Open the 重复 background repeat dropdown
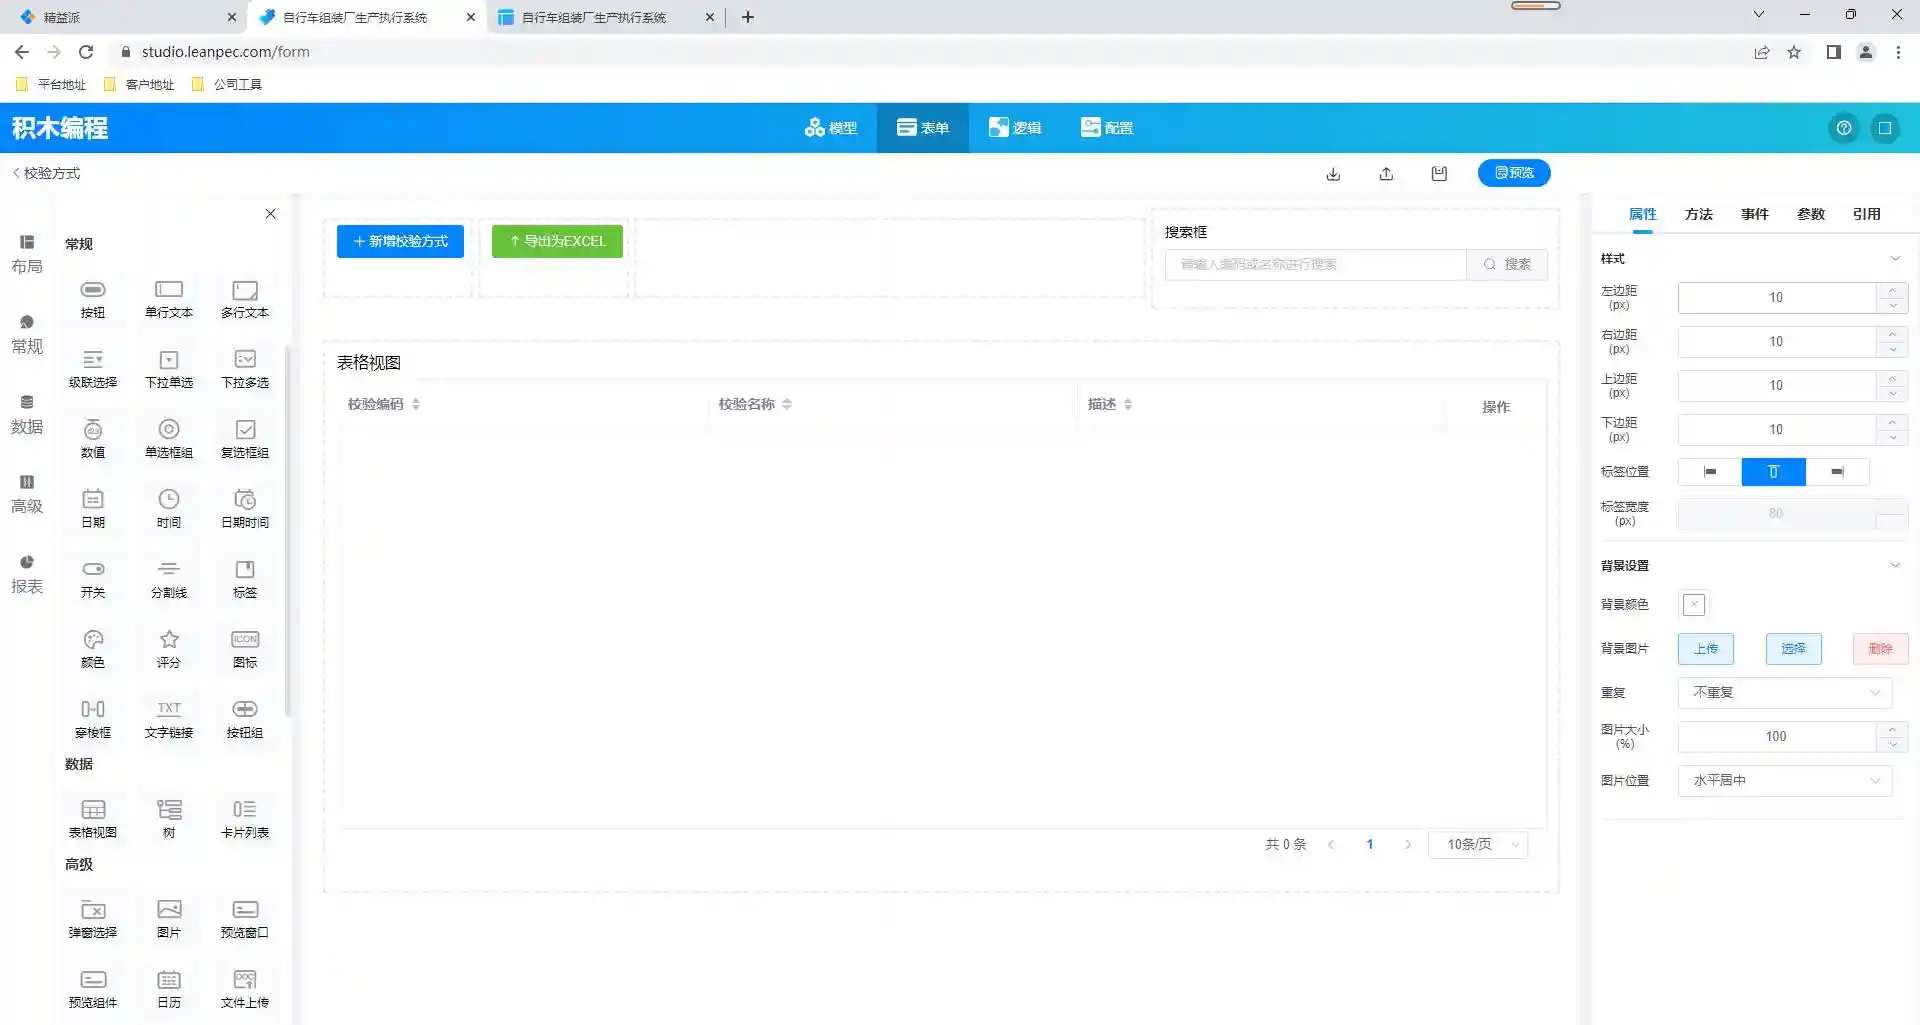The width and height of the screenshot is (1920, 1025). pos(1784,692)
